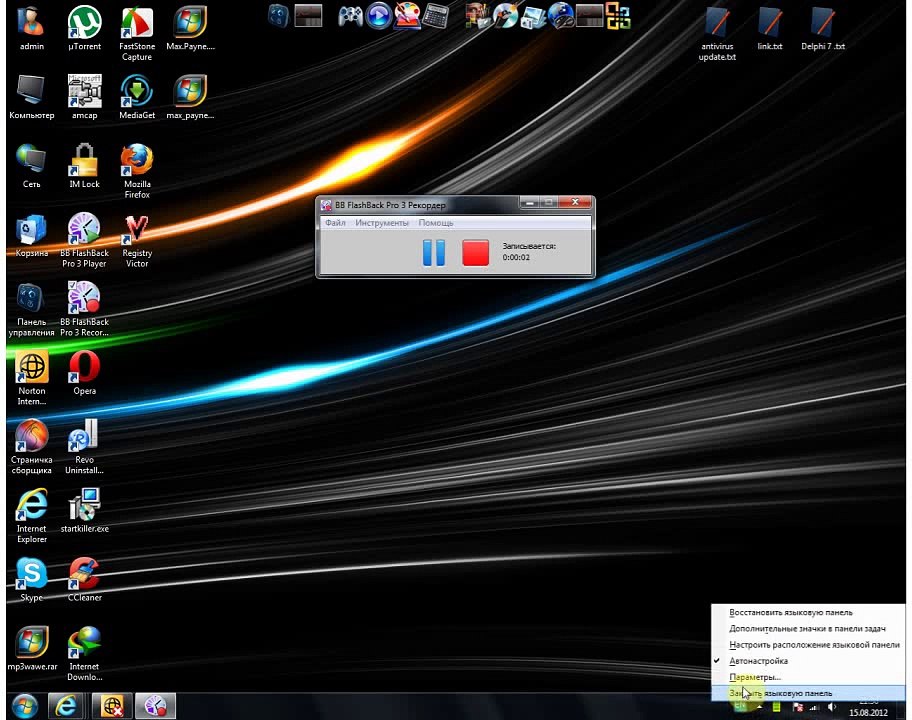
Task: Select the CCleaner desktop icon
Action: click(84, 579)
